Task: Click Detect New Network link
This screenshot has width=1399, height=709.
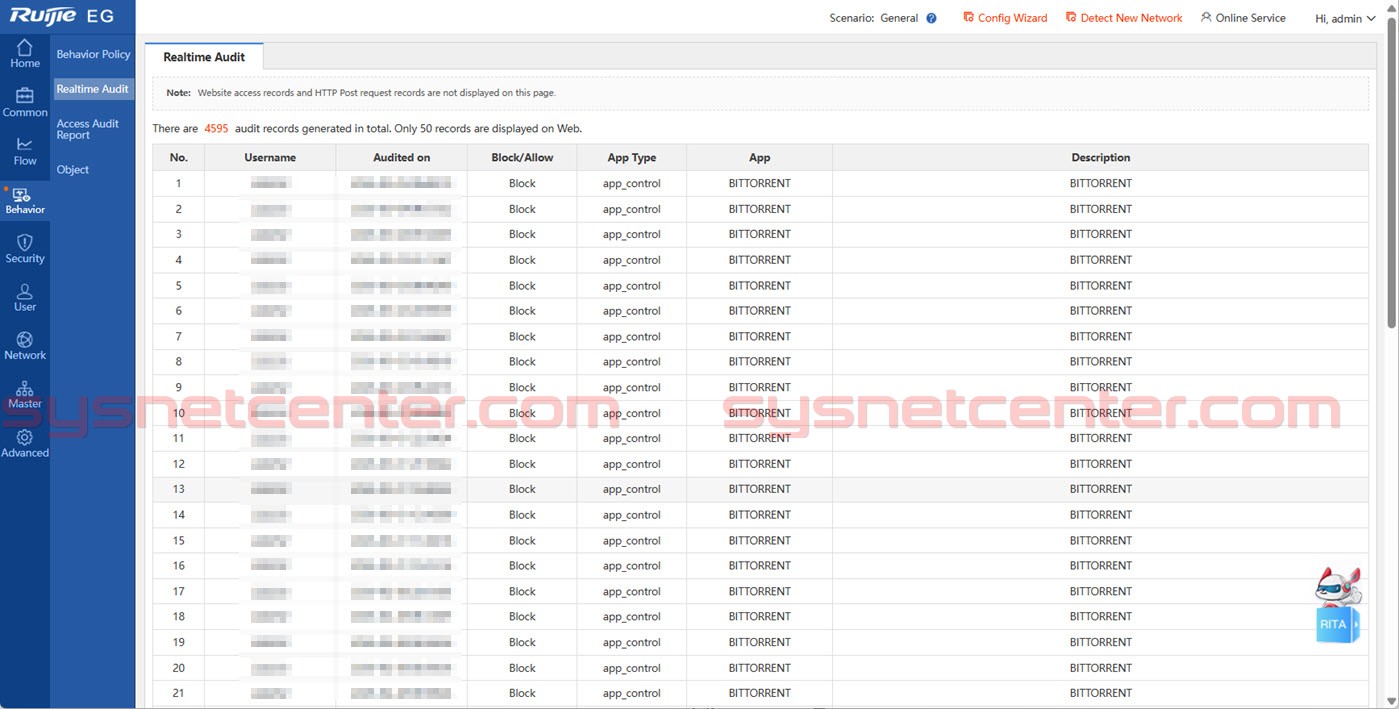Action: [1124, 18]
